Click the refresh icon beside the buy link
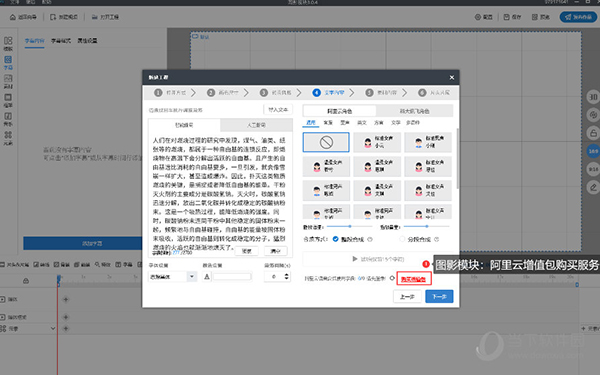The height and width of the screenshot is (375, 600). tap(392, 278)
